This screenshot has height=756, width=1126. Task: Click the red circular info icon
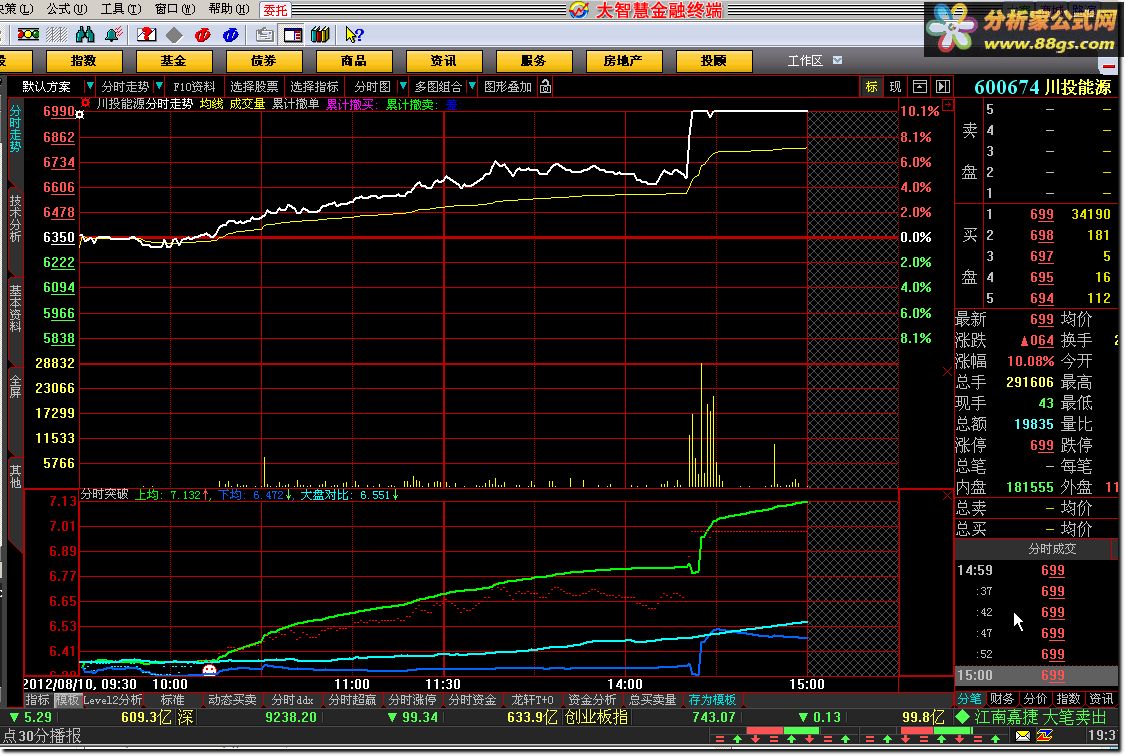[203, 34]
